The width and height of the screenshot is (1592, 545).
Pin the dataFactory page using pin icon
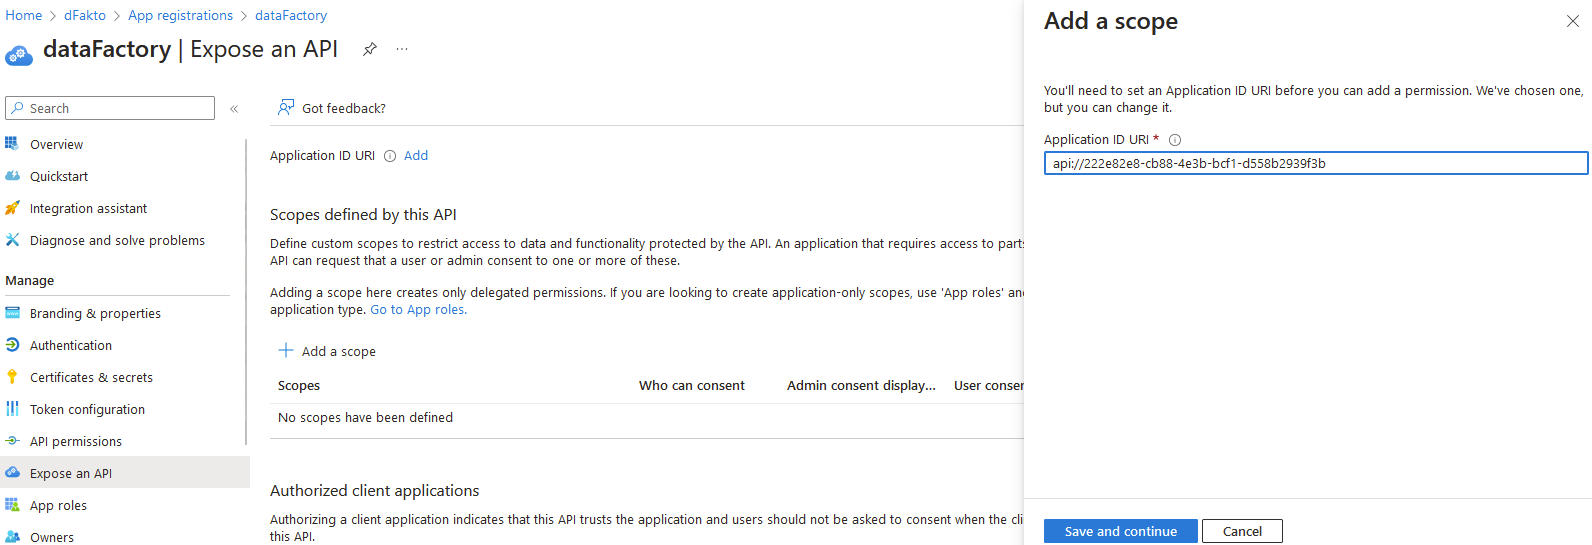(370, 49)
